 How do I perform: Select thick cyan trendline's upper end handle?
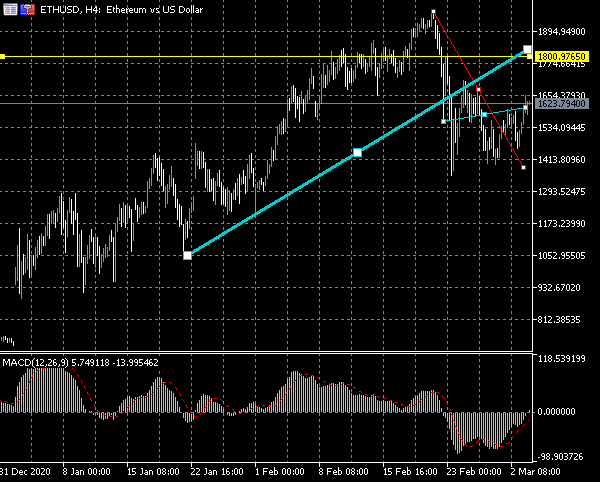527,49
